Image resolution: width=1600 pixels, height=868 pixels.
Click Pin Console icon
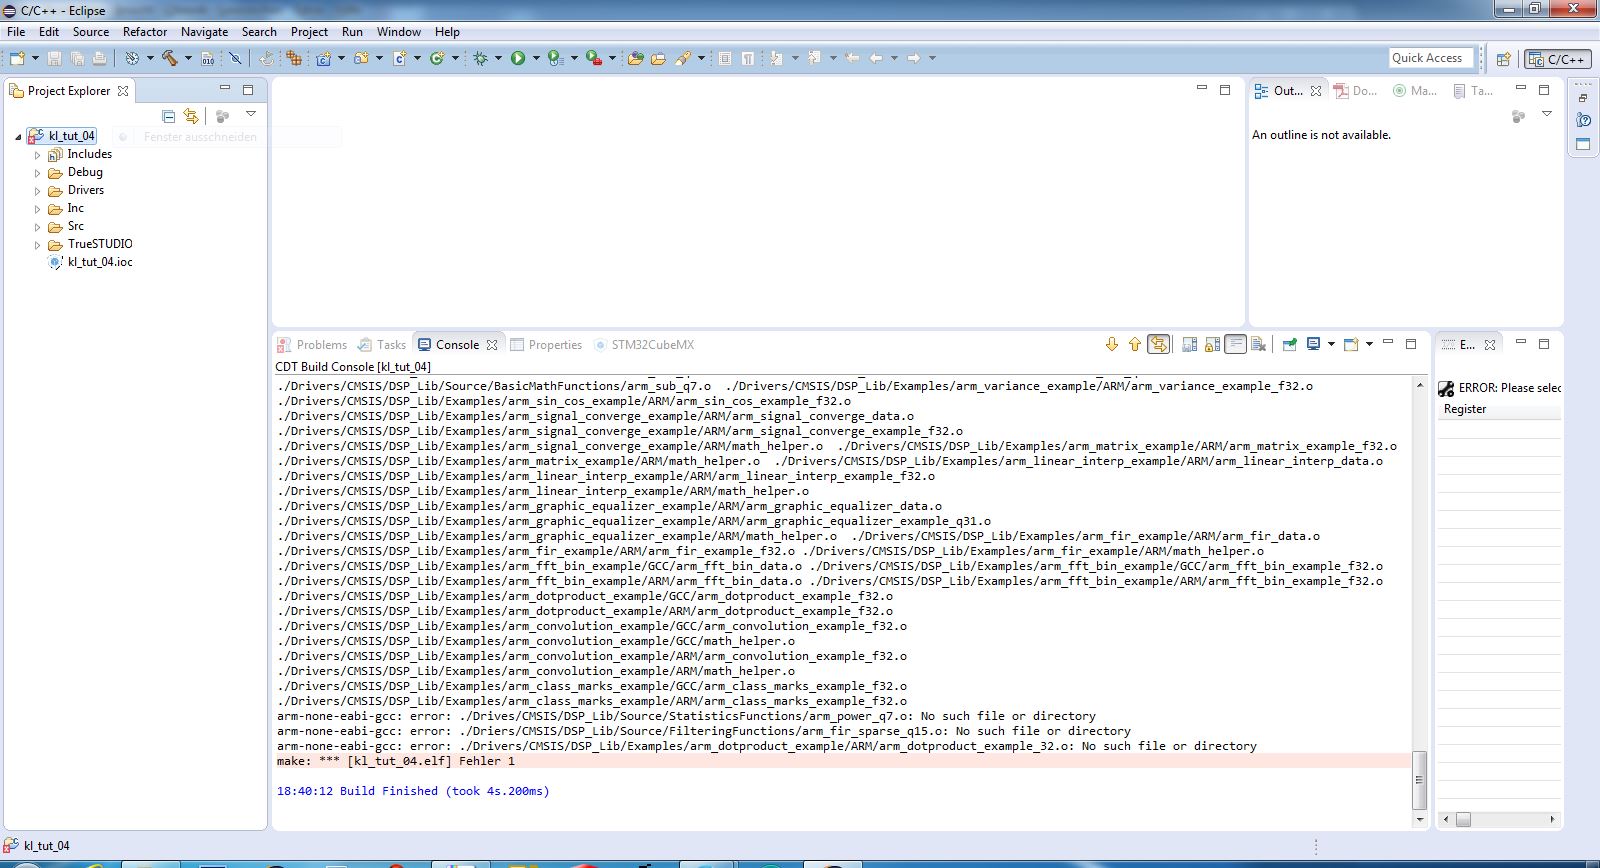[1290, 345]
